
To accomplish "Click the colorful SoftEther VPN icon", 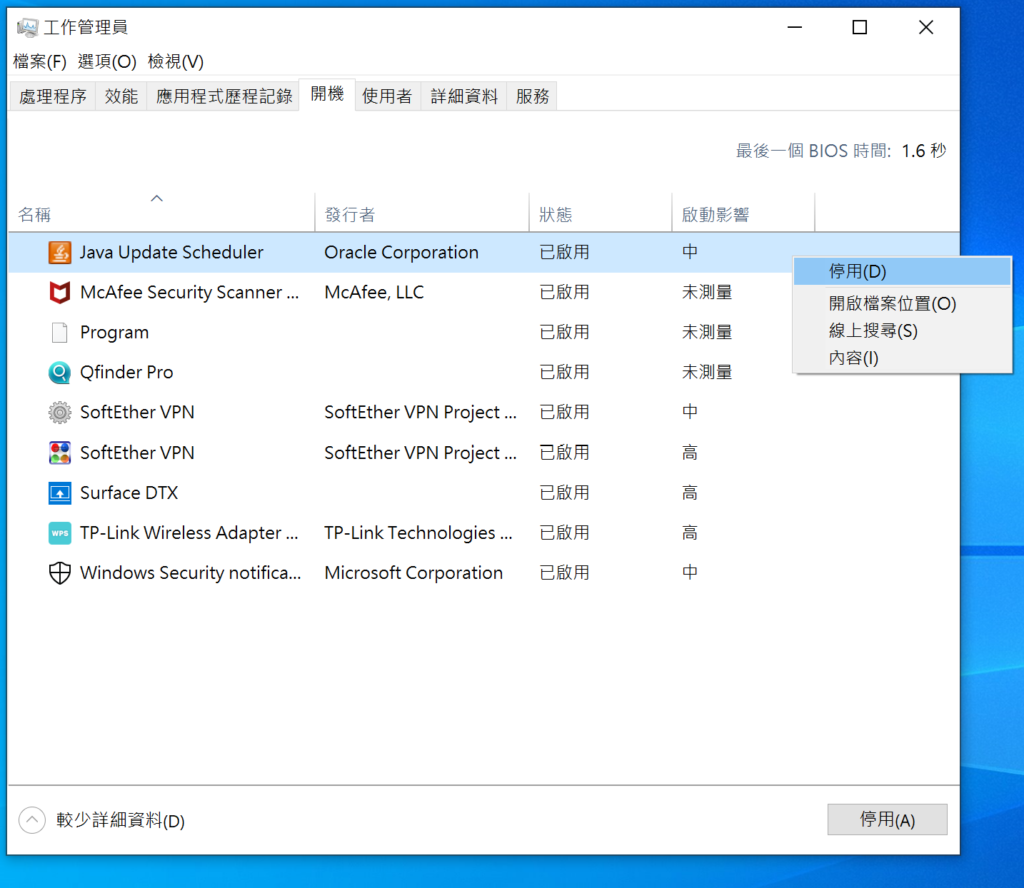I will coord(59,452).
